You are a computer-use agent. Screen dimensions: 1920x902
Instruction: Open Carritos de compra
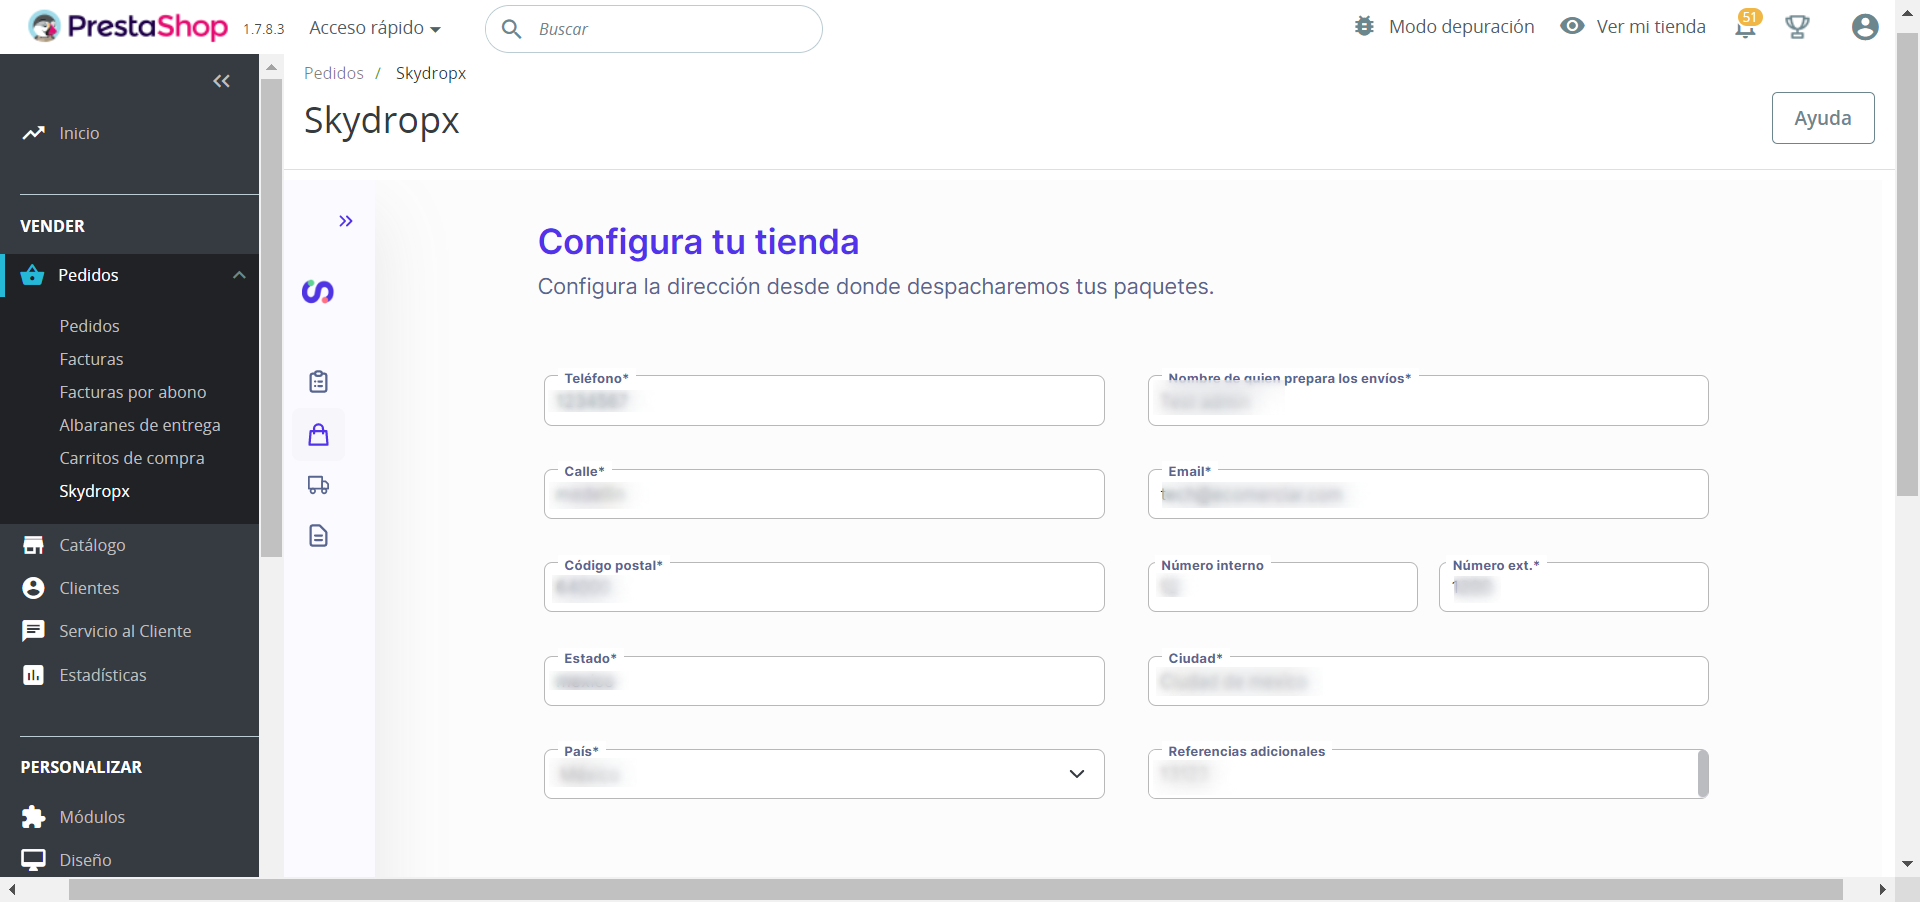(132, 458)
